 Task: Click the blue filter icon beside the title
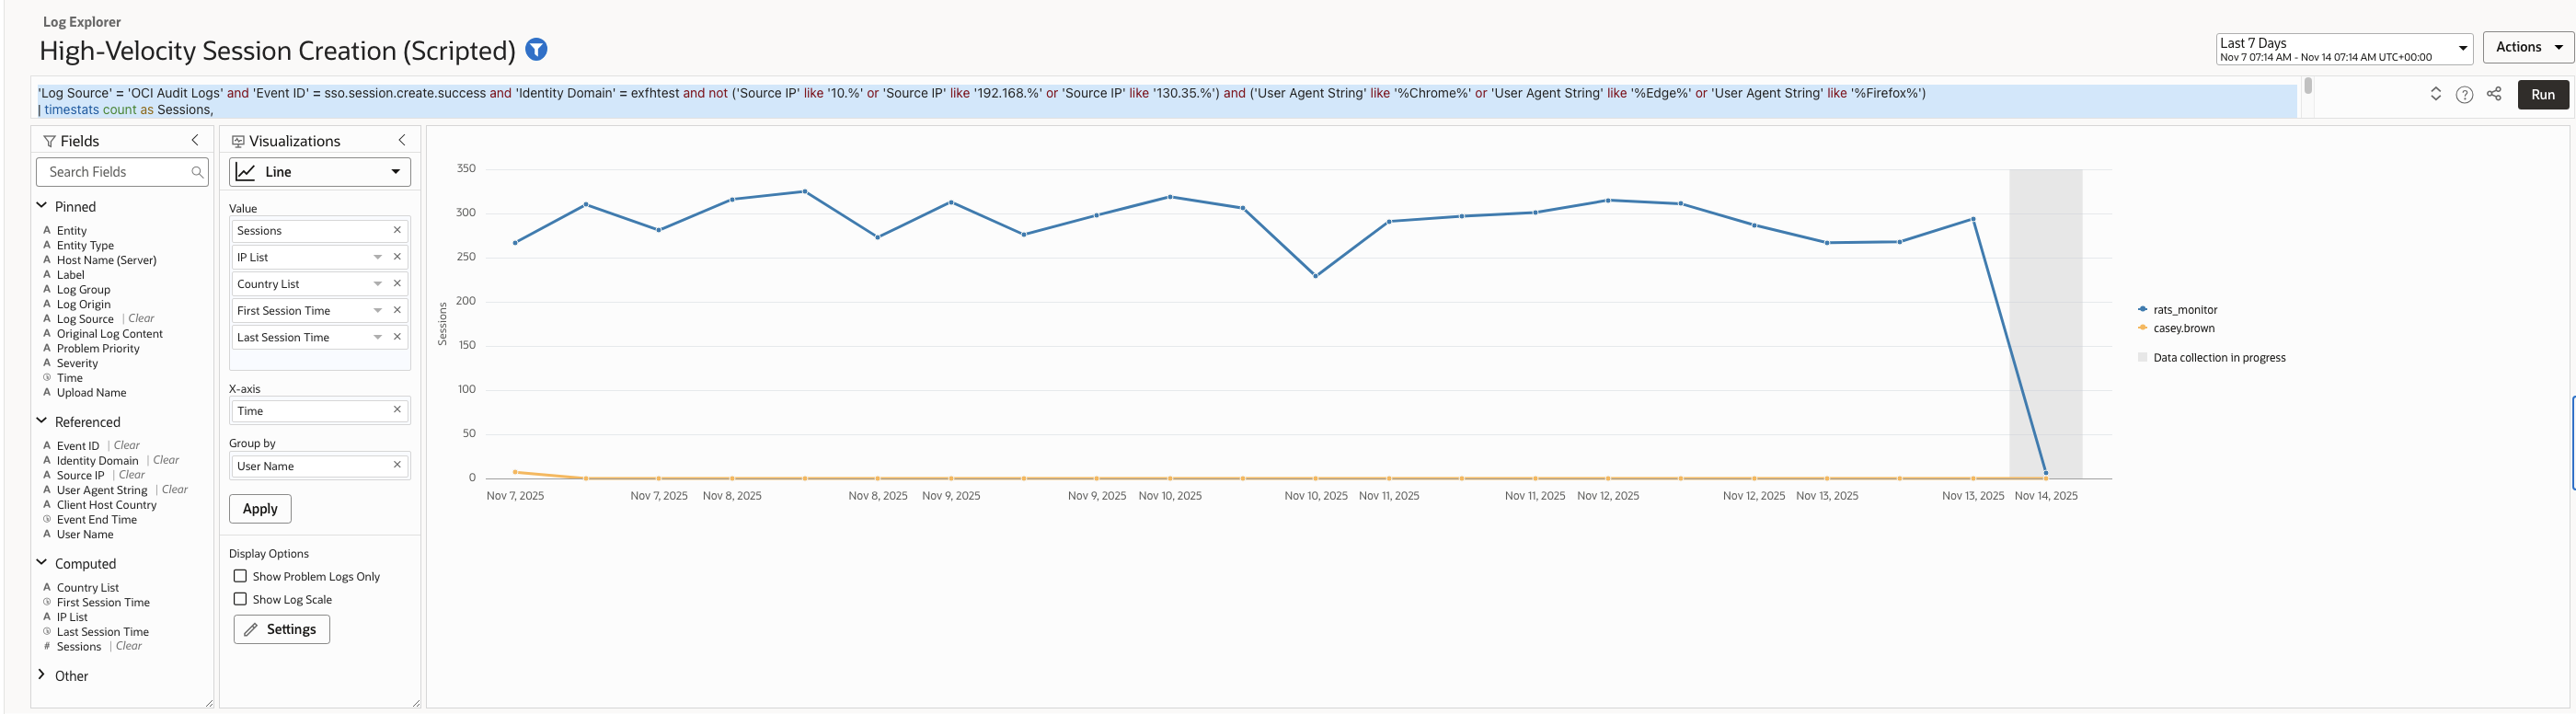536,49
